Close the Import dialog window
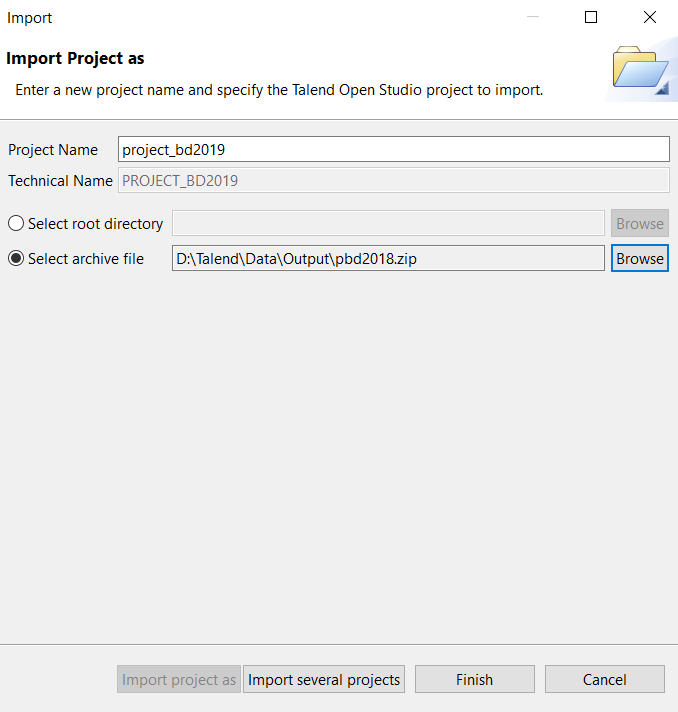Image resolution: width=678 pixels, height=712 pixels. tap(650, 17)
